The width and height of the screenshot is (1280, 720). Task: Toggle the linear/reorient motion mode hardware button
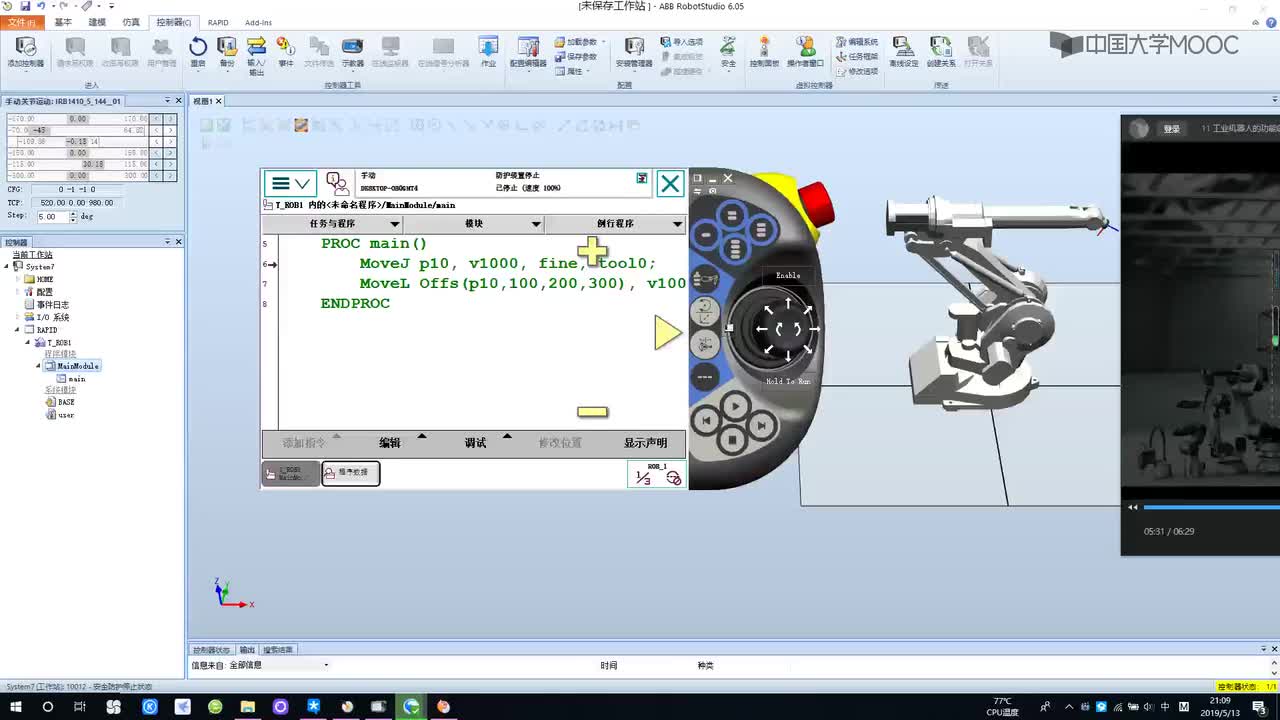click(704, 312)
